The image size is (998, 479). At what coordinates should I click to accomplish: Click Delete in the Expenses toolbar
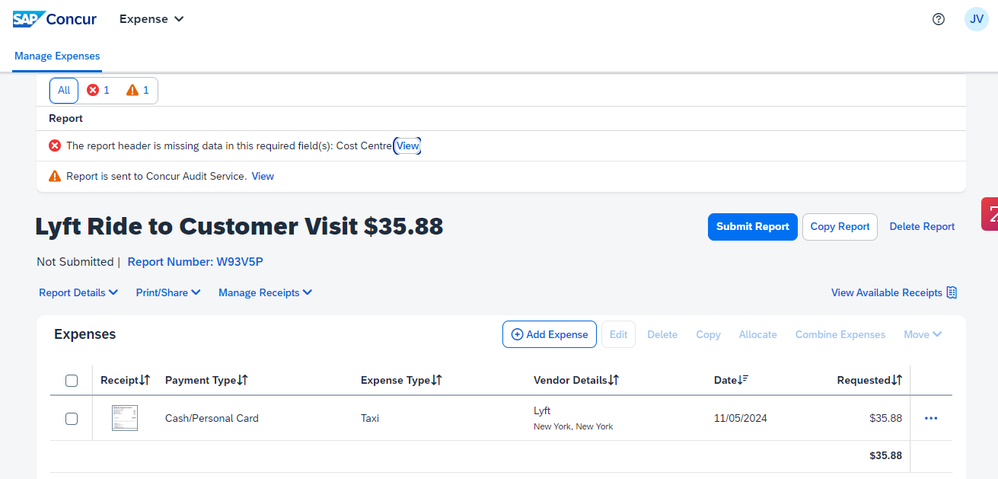[x=662, y=335]
